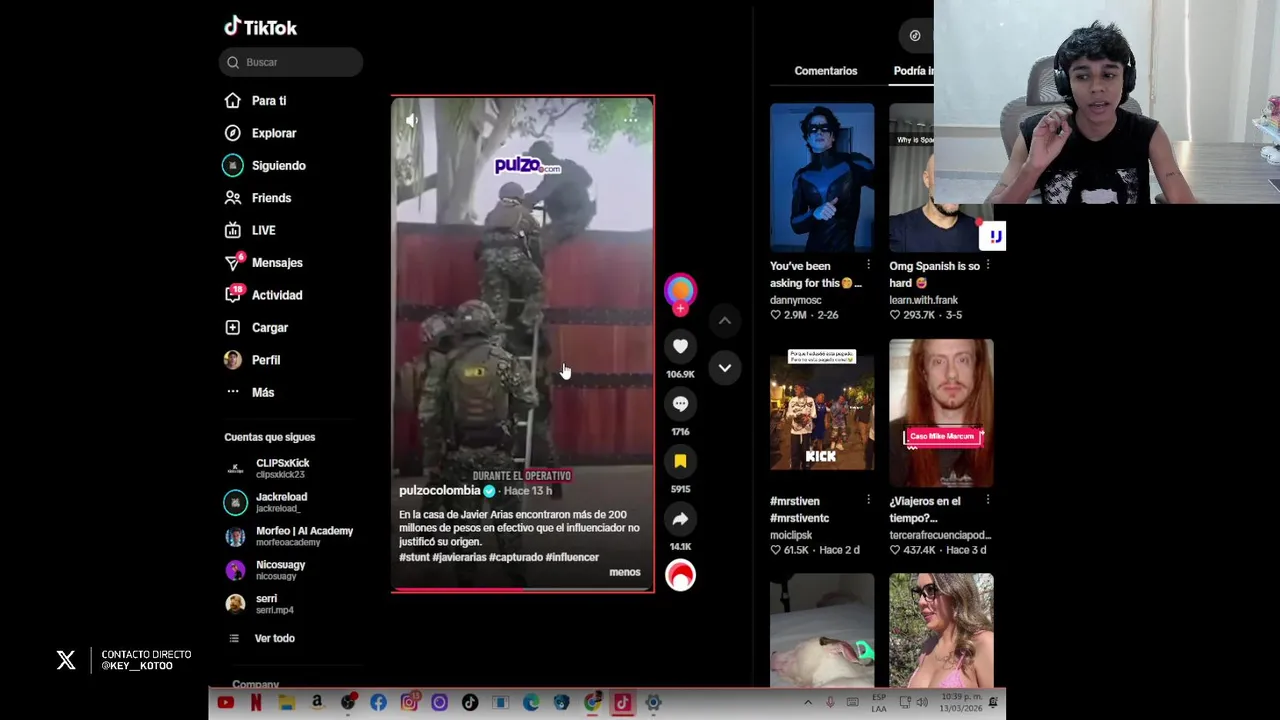Open the black TikTok taskbar icon
Screen dimensions: 1280x720
(x=470, y=703)
